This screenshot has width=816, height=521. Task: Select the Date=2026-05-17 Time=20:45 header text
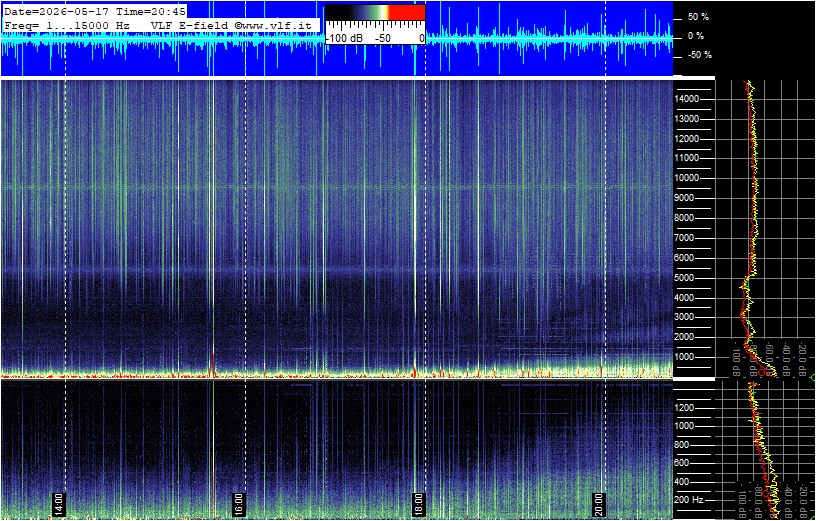[94, 11]
